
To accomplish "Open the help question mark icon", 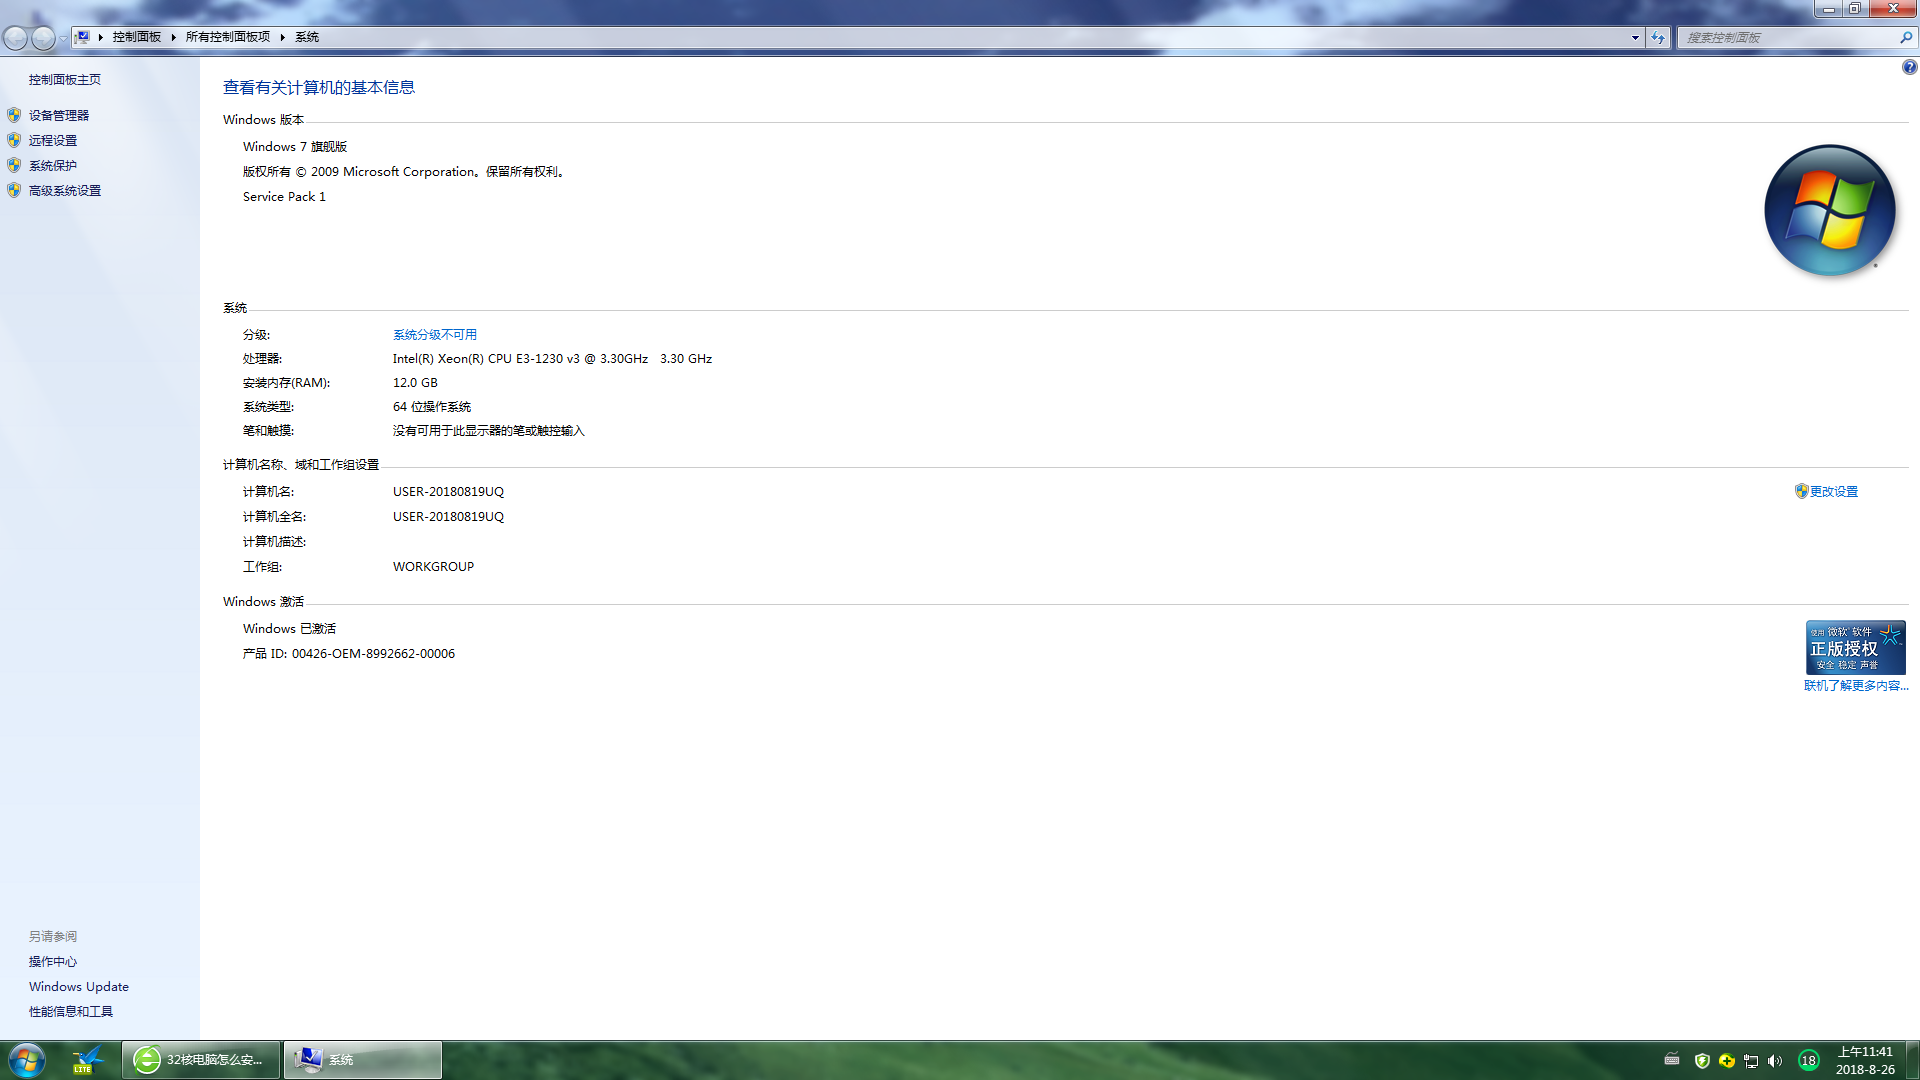I will [1909, 67].
